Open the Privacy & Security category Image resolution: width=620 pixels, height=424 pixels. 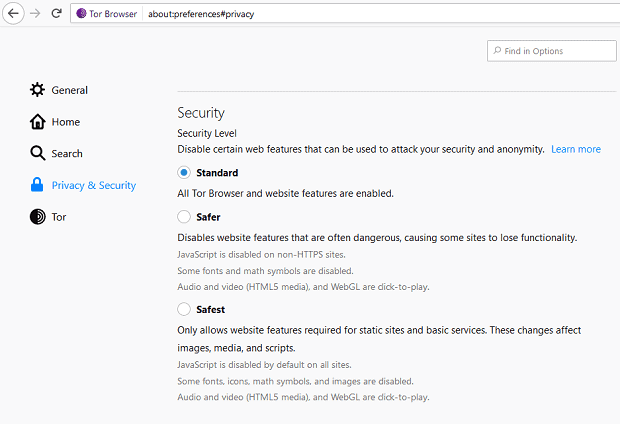click(83, 185)
